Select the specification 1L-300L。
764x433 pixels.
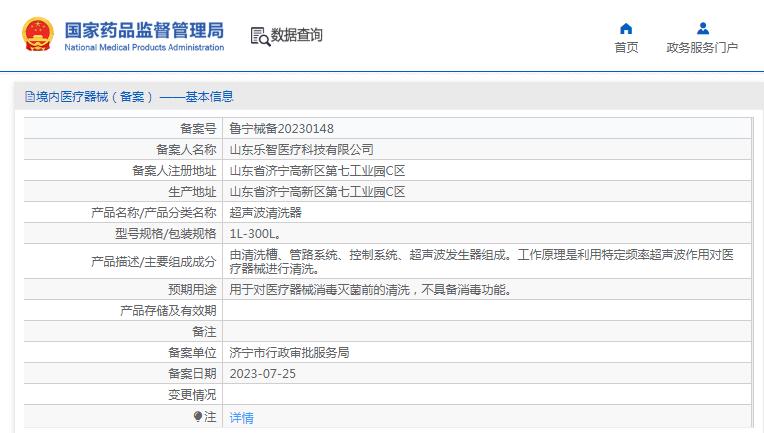(255, 234)
